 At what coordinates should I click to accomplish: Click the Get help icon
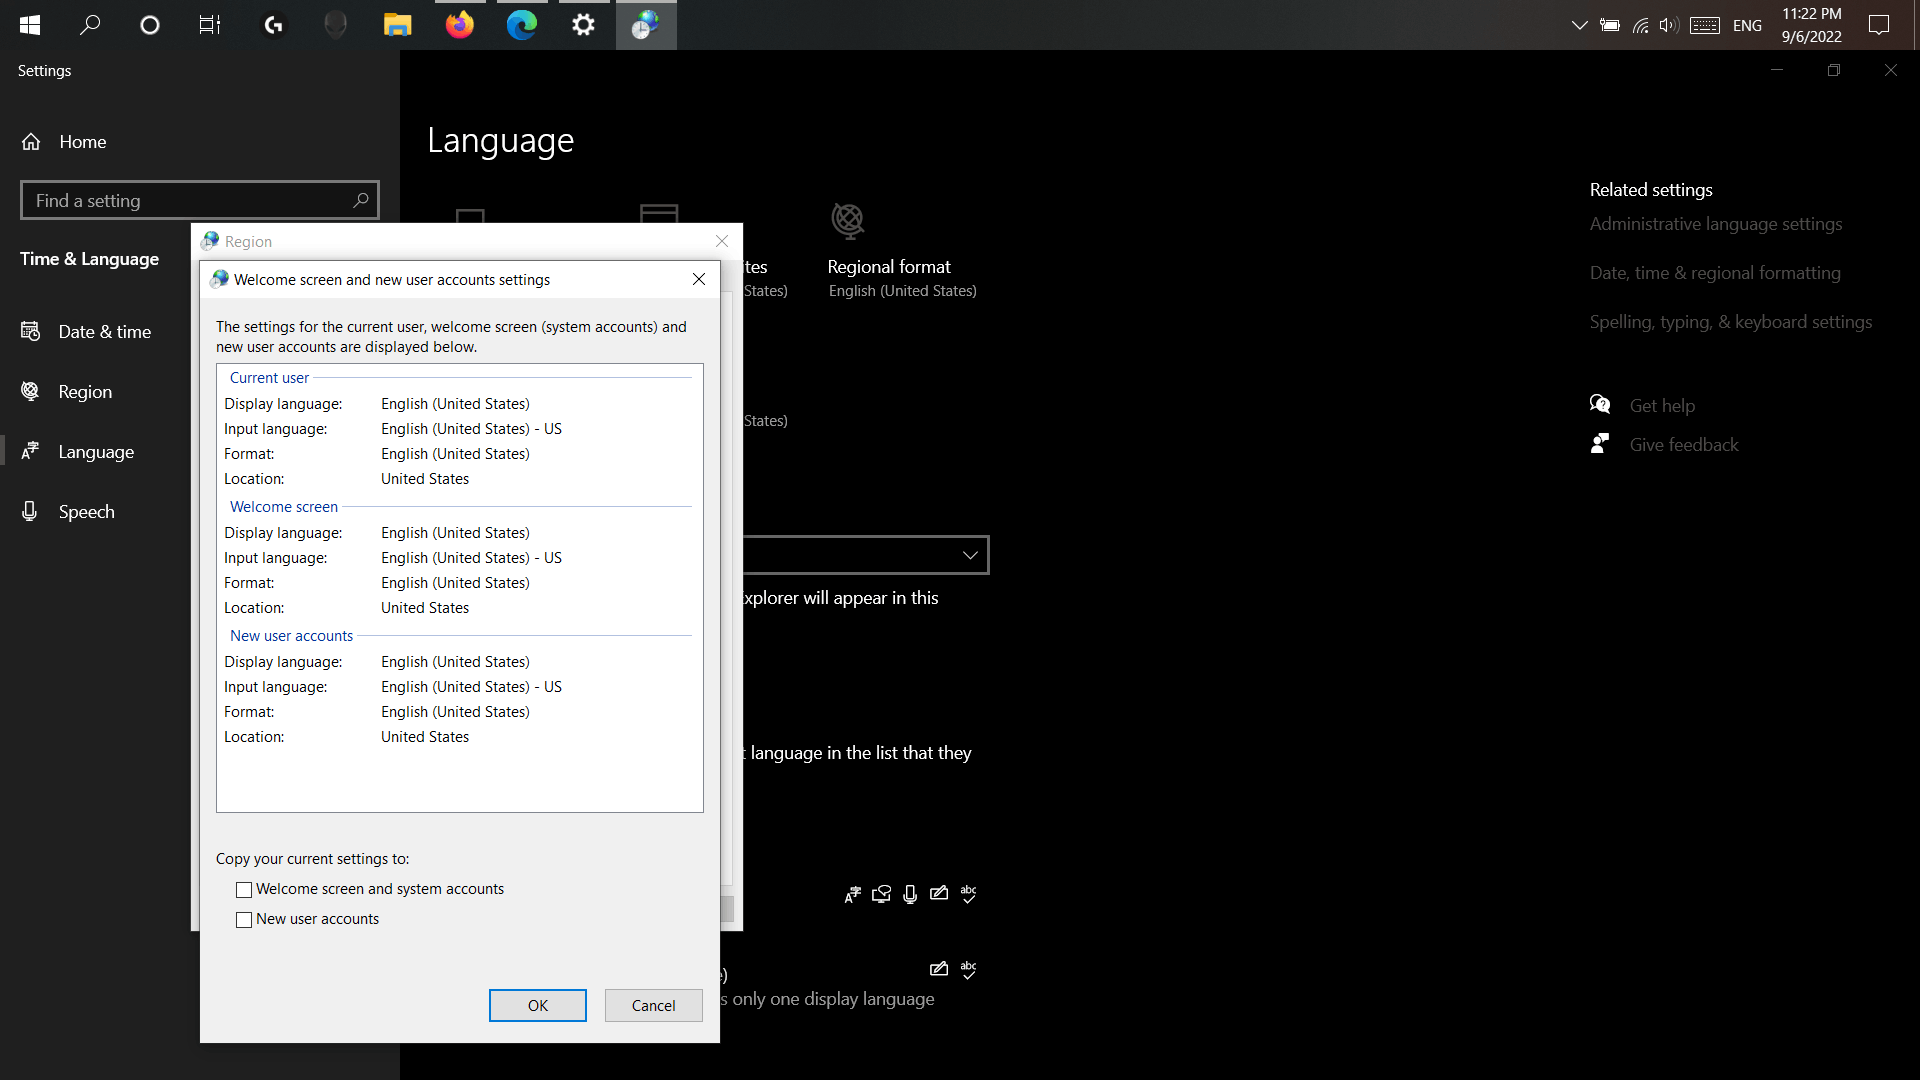(1600, 404)
